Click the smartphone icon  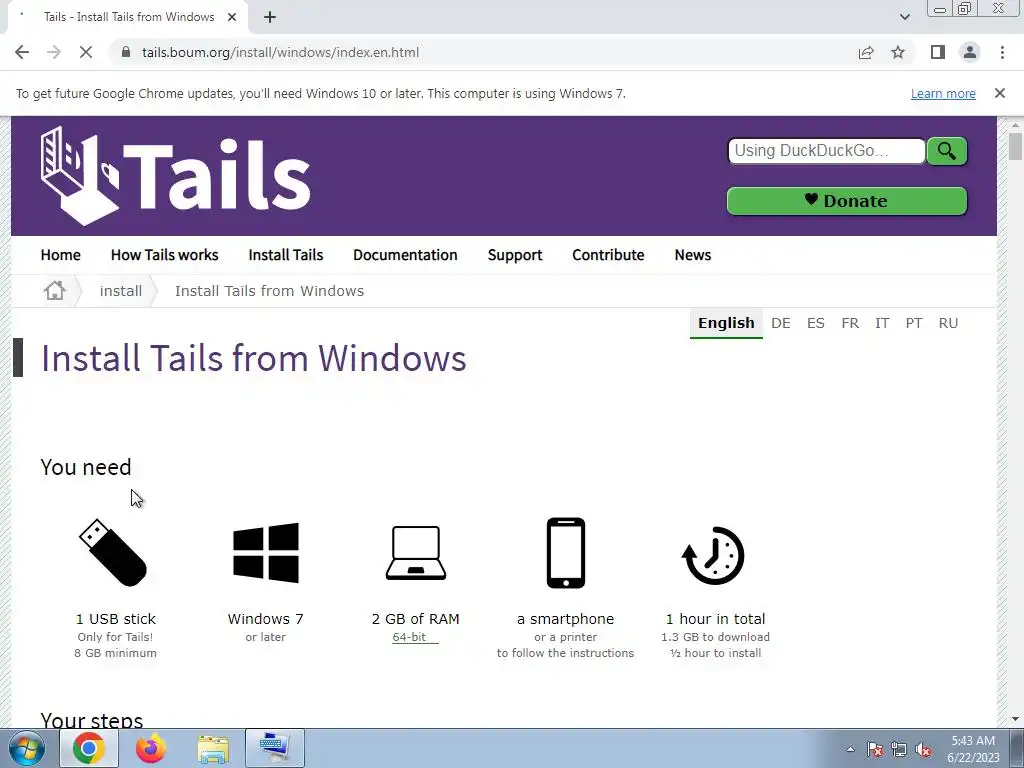[566, 552]
